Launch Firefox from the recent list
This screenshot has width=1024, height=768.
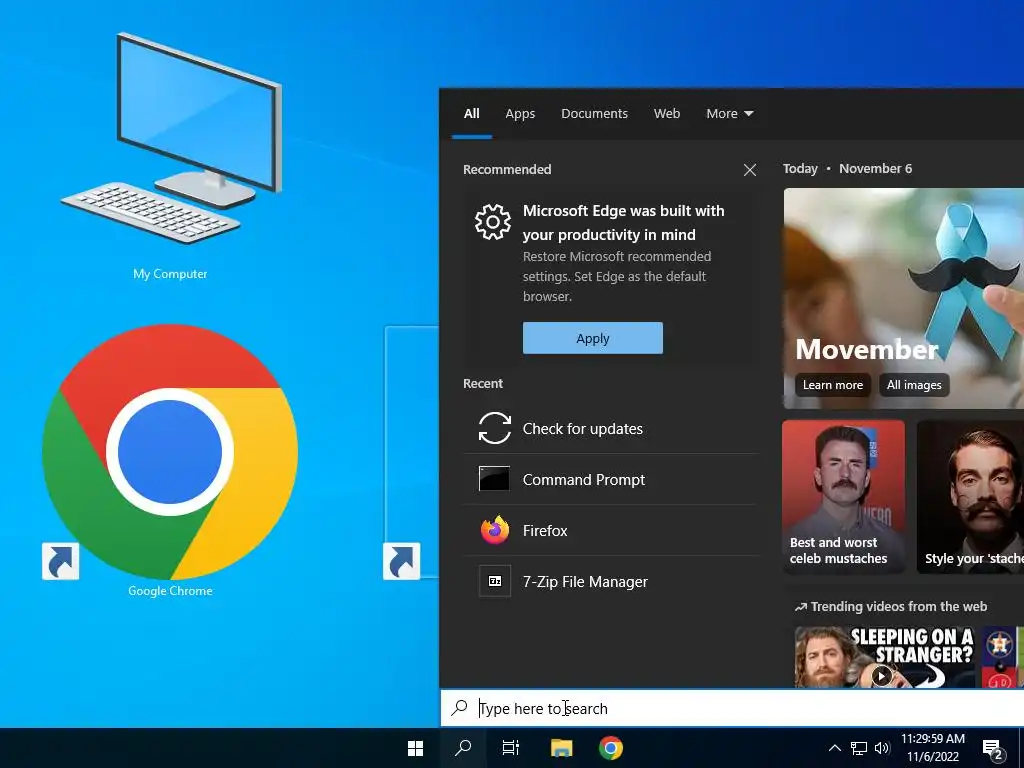pos(611,530)
